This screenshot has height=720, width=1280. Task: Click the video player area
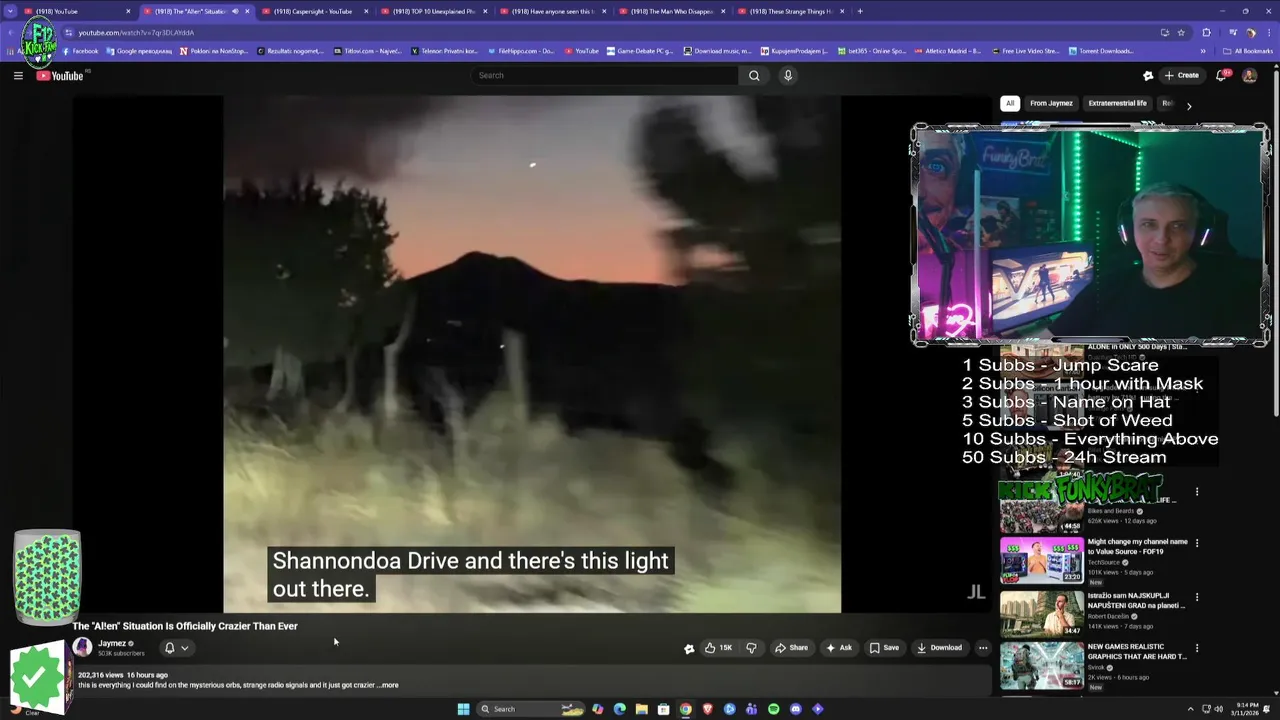tap(532, 353)
